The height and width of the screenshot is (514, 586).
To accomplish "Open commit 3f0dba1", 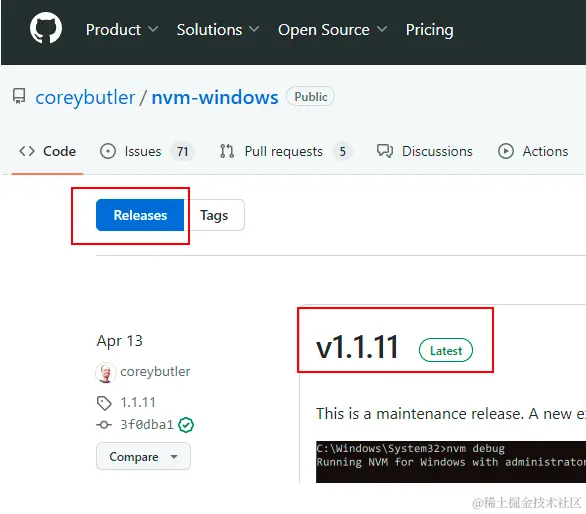I will pos(147,425).
